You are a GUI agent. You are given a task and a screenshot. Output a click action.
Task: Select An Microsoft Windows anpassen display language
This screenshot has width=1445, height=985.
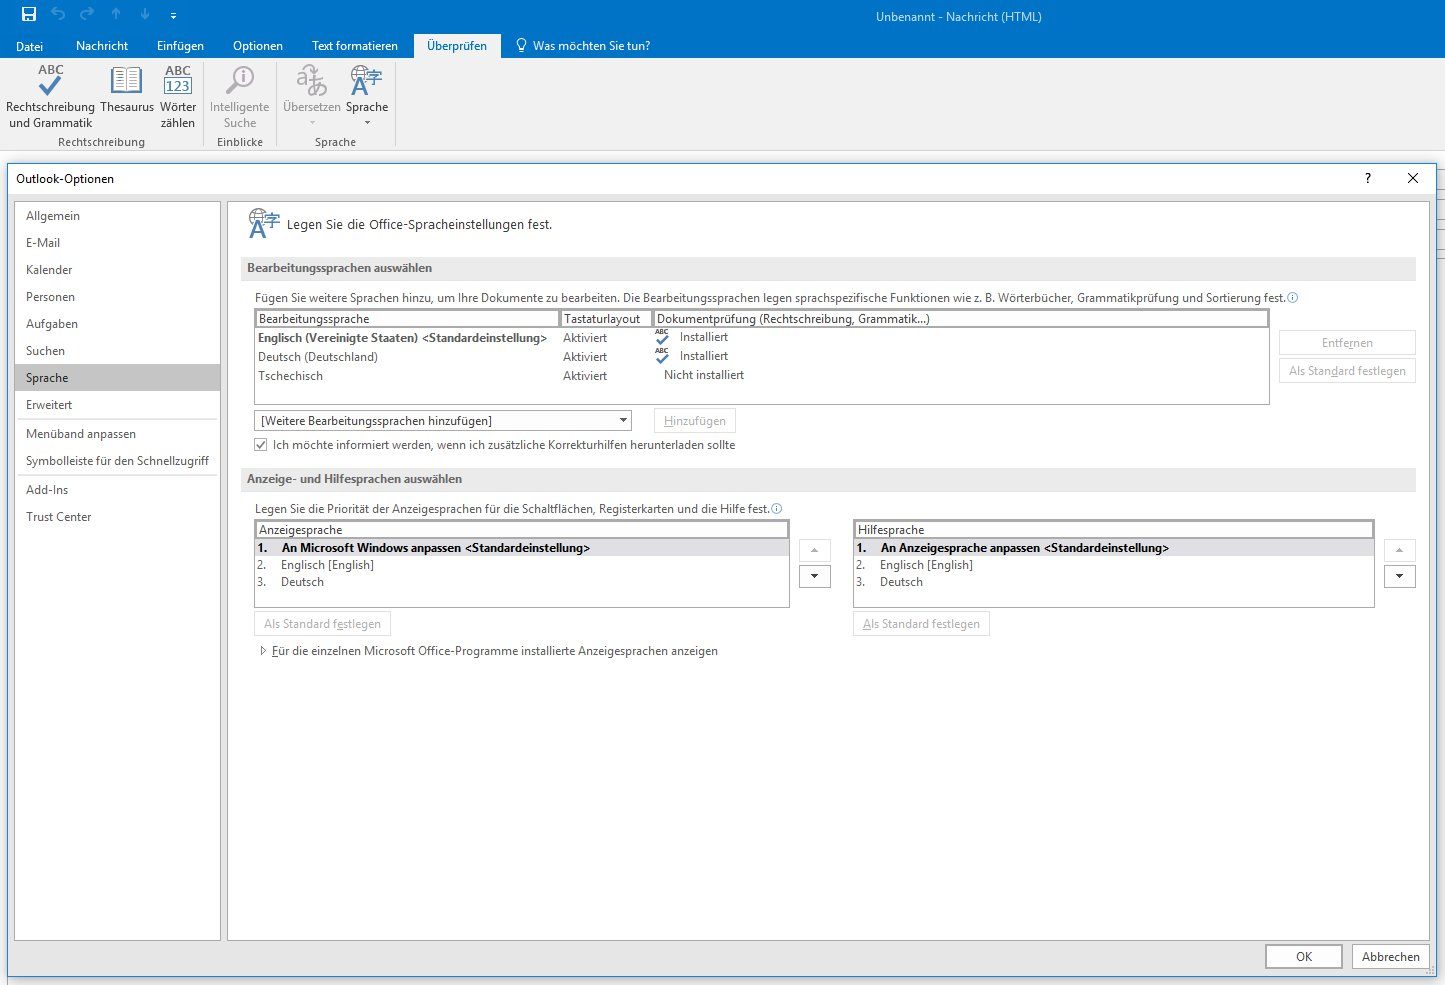(522, 548)
